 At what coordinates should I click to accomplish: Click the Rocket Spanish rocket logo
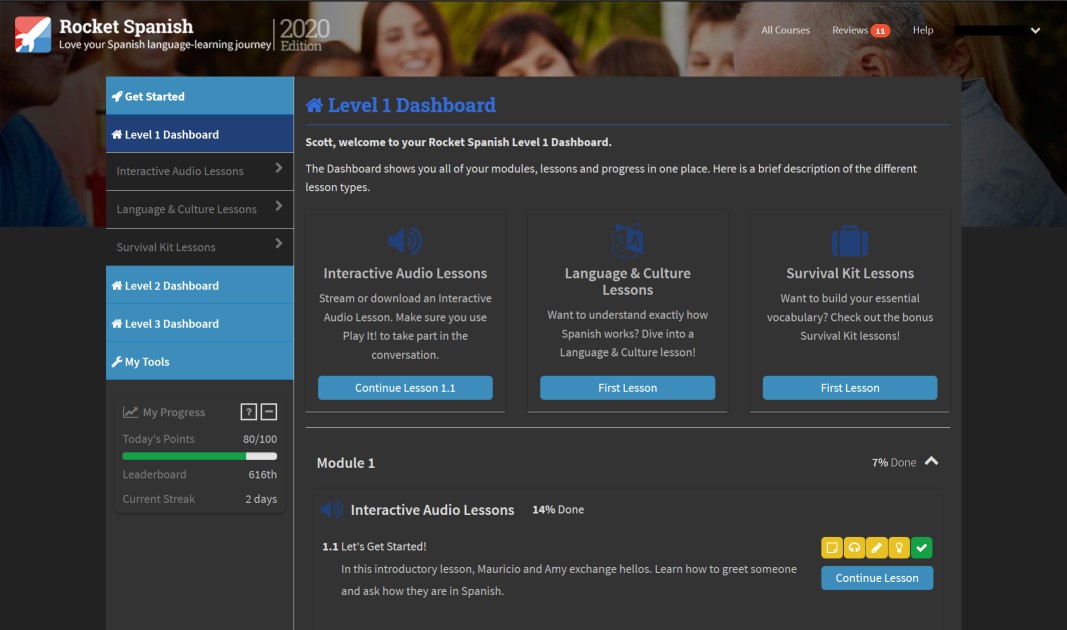(x=33, y=35)
